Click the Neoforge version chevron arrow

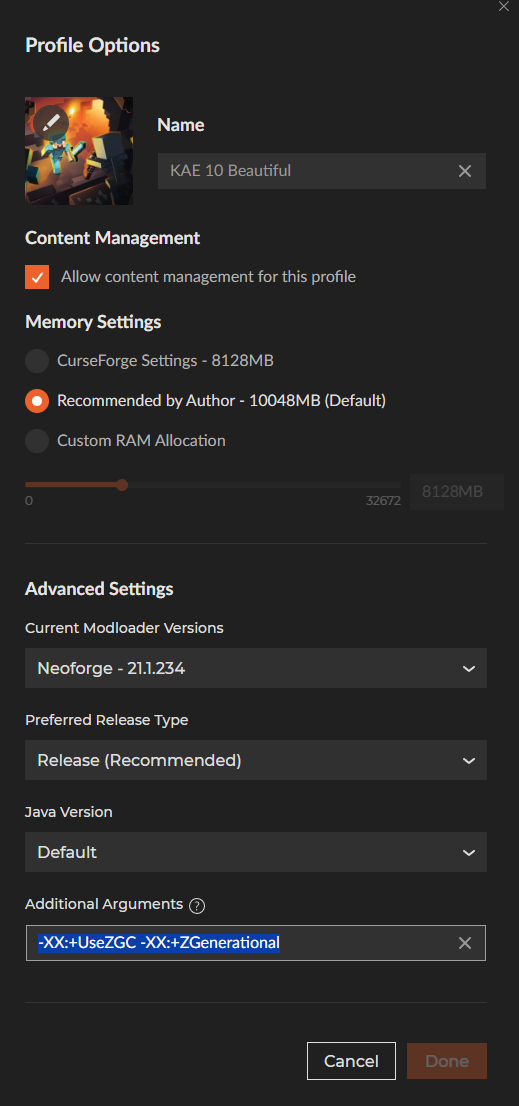[x=469, y=669]
